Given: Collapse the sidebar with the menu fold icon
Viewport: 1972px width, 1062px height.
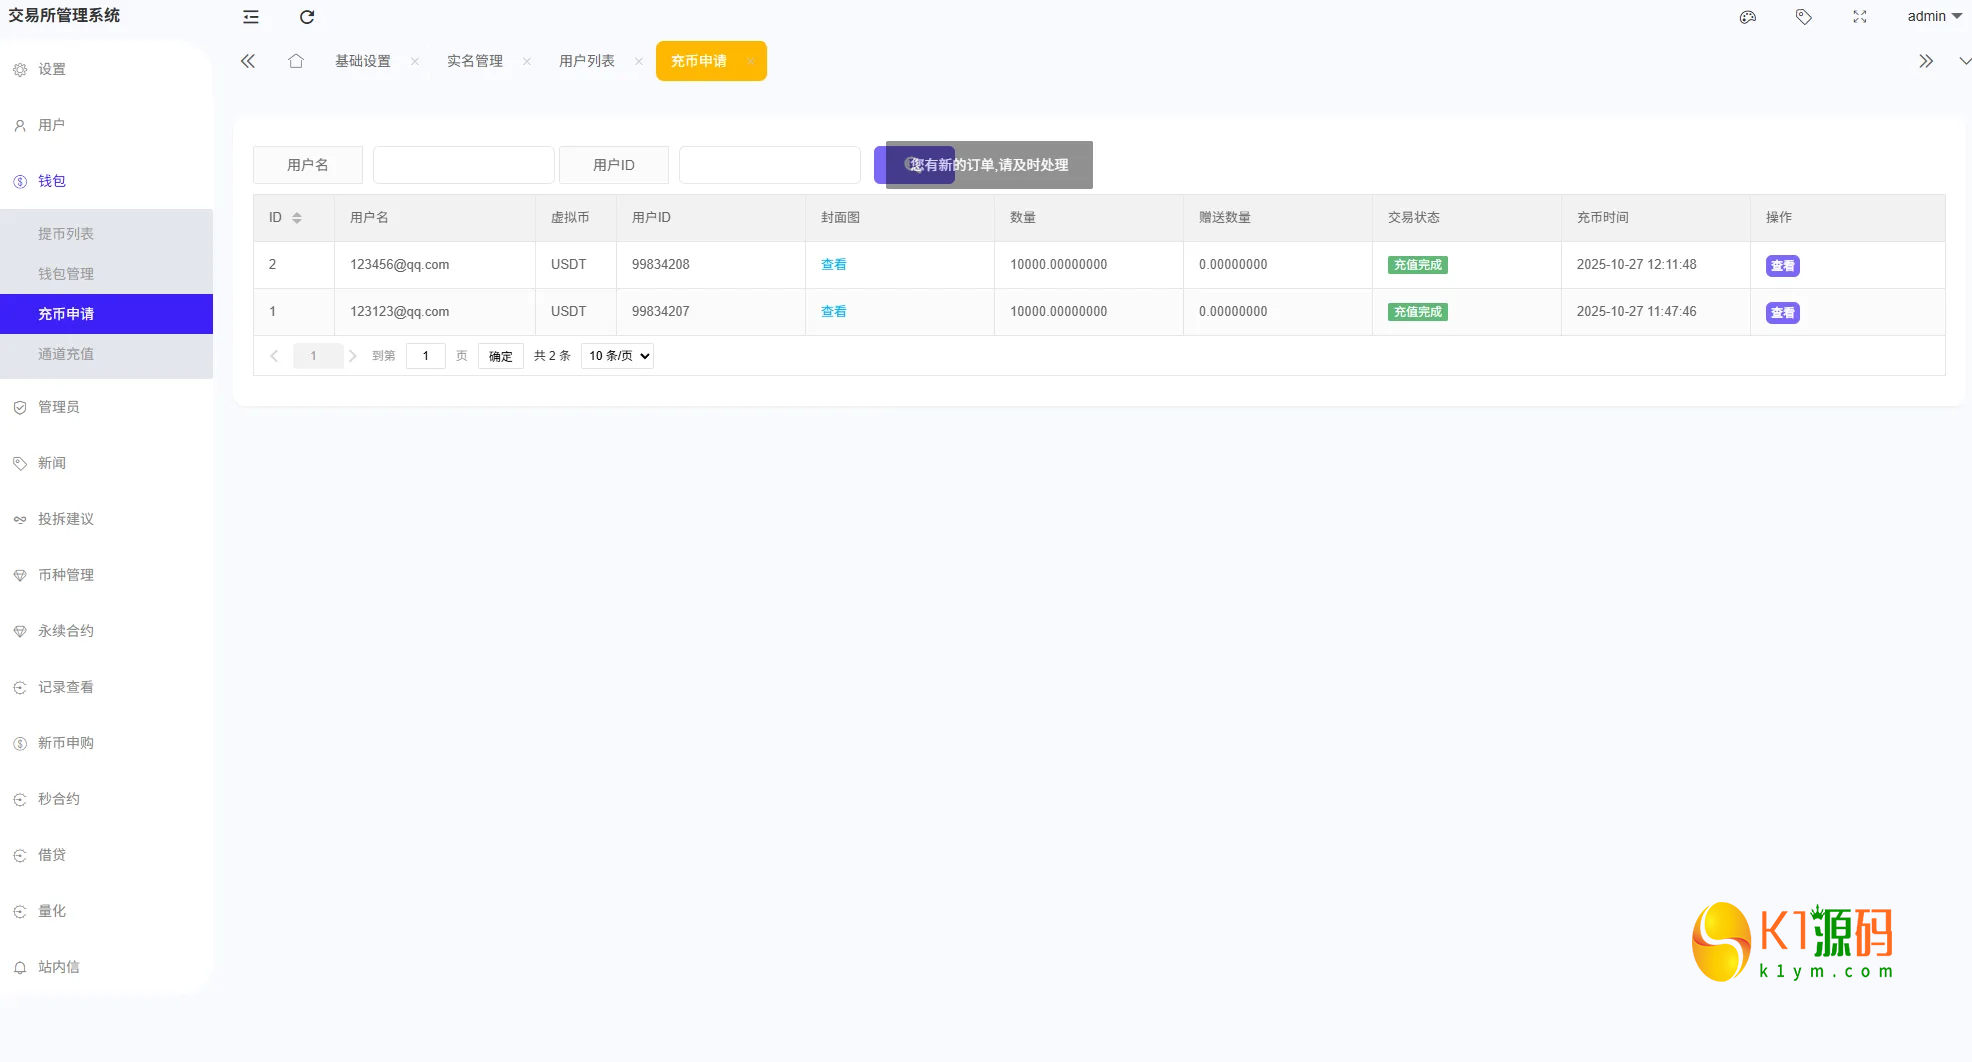Looking at the screenshot, I should (251, 17).
